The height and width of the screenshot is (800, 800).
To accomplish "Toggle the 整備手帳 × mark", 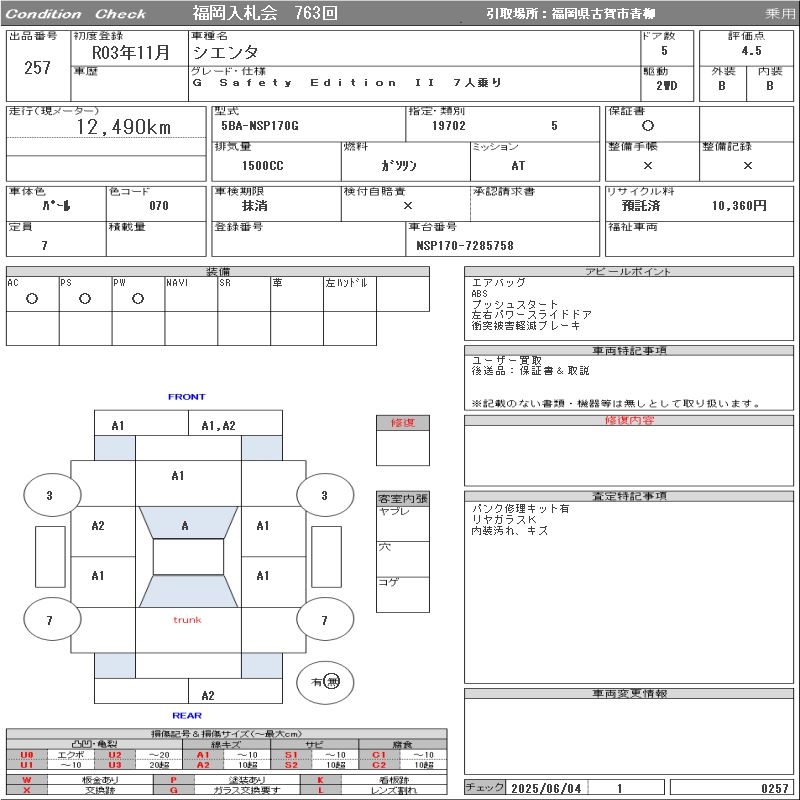I will click(648, 166).
